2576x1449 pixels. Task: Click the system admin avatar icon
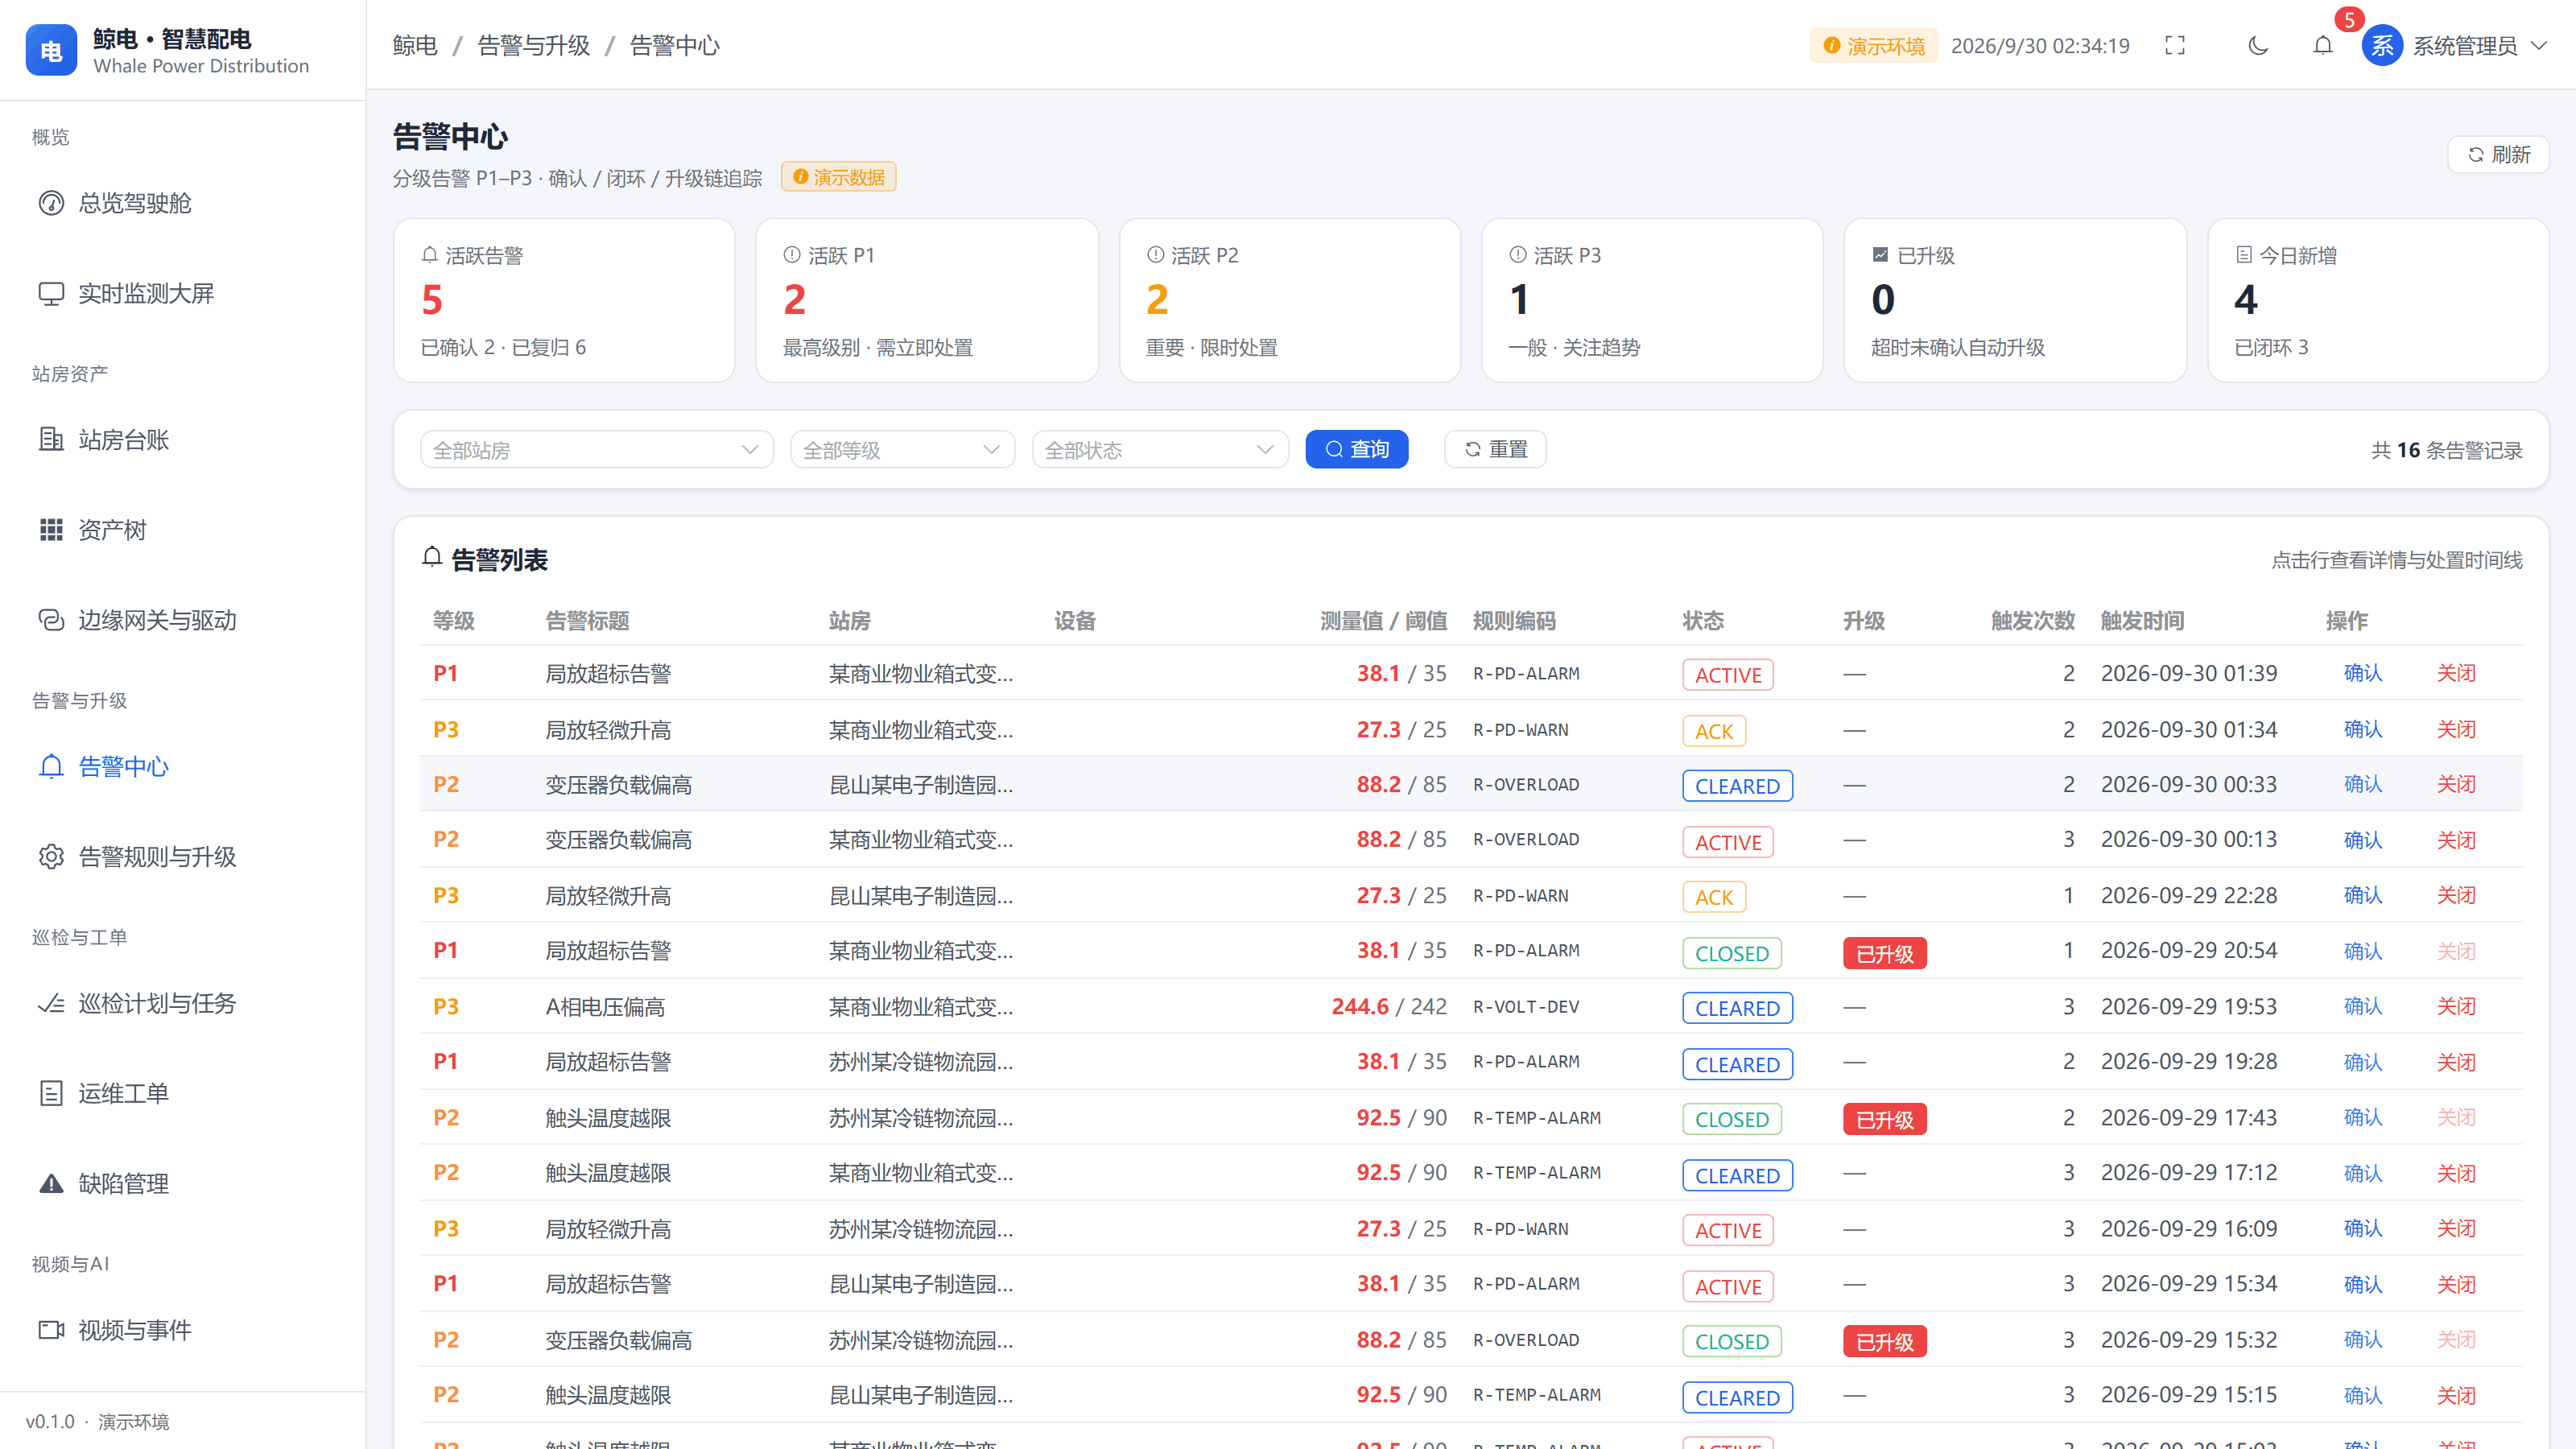coord(2382,45)
